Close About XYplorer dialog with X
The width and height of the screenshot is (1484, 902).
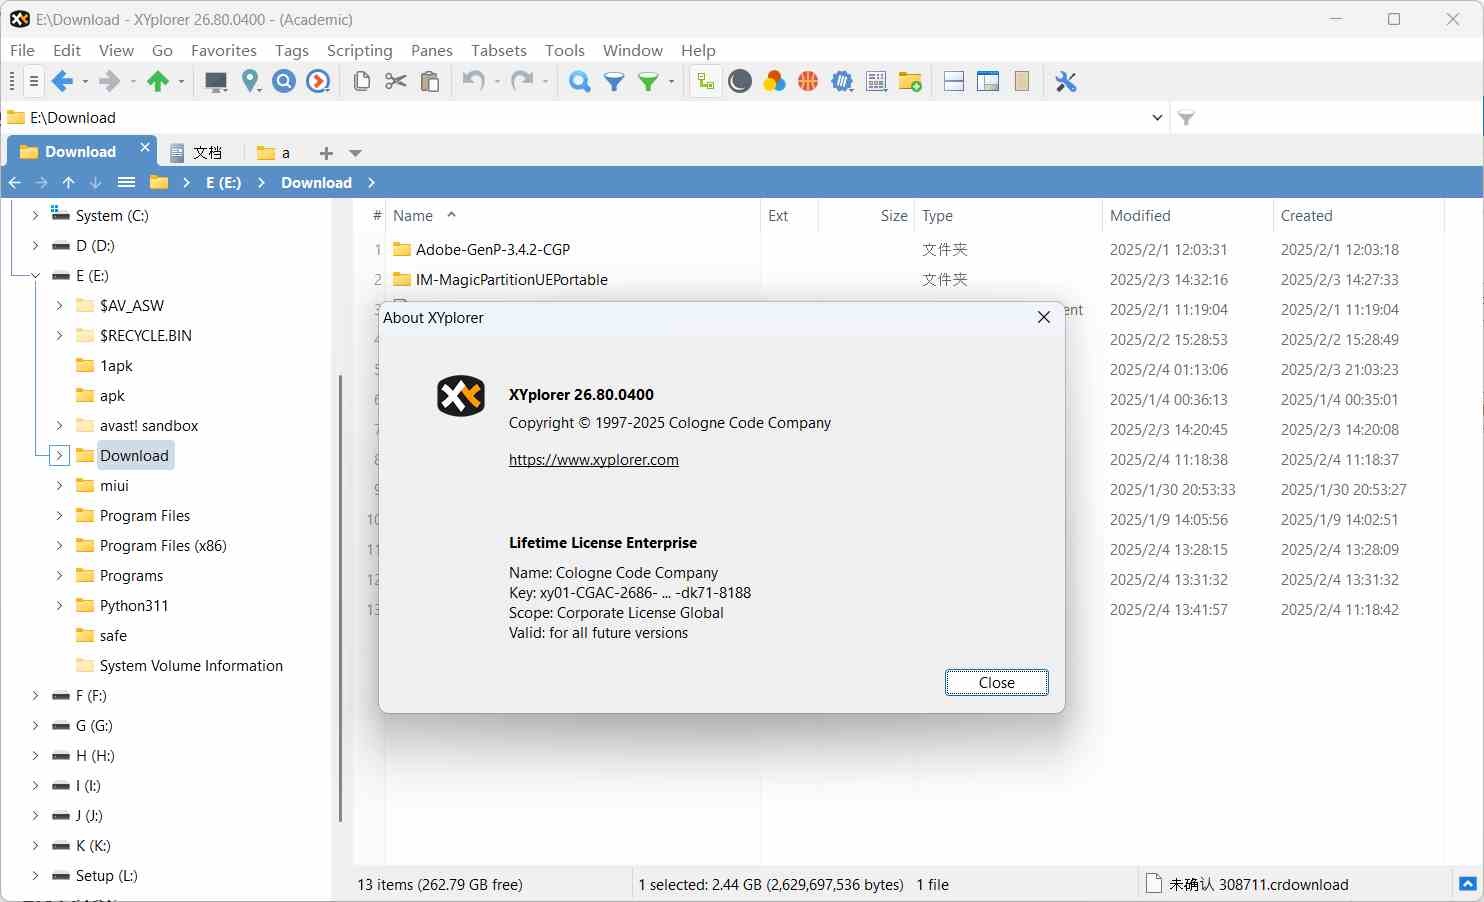(1044, 317)
